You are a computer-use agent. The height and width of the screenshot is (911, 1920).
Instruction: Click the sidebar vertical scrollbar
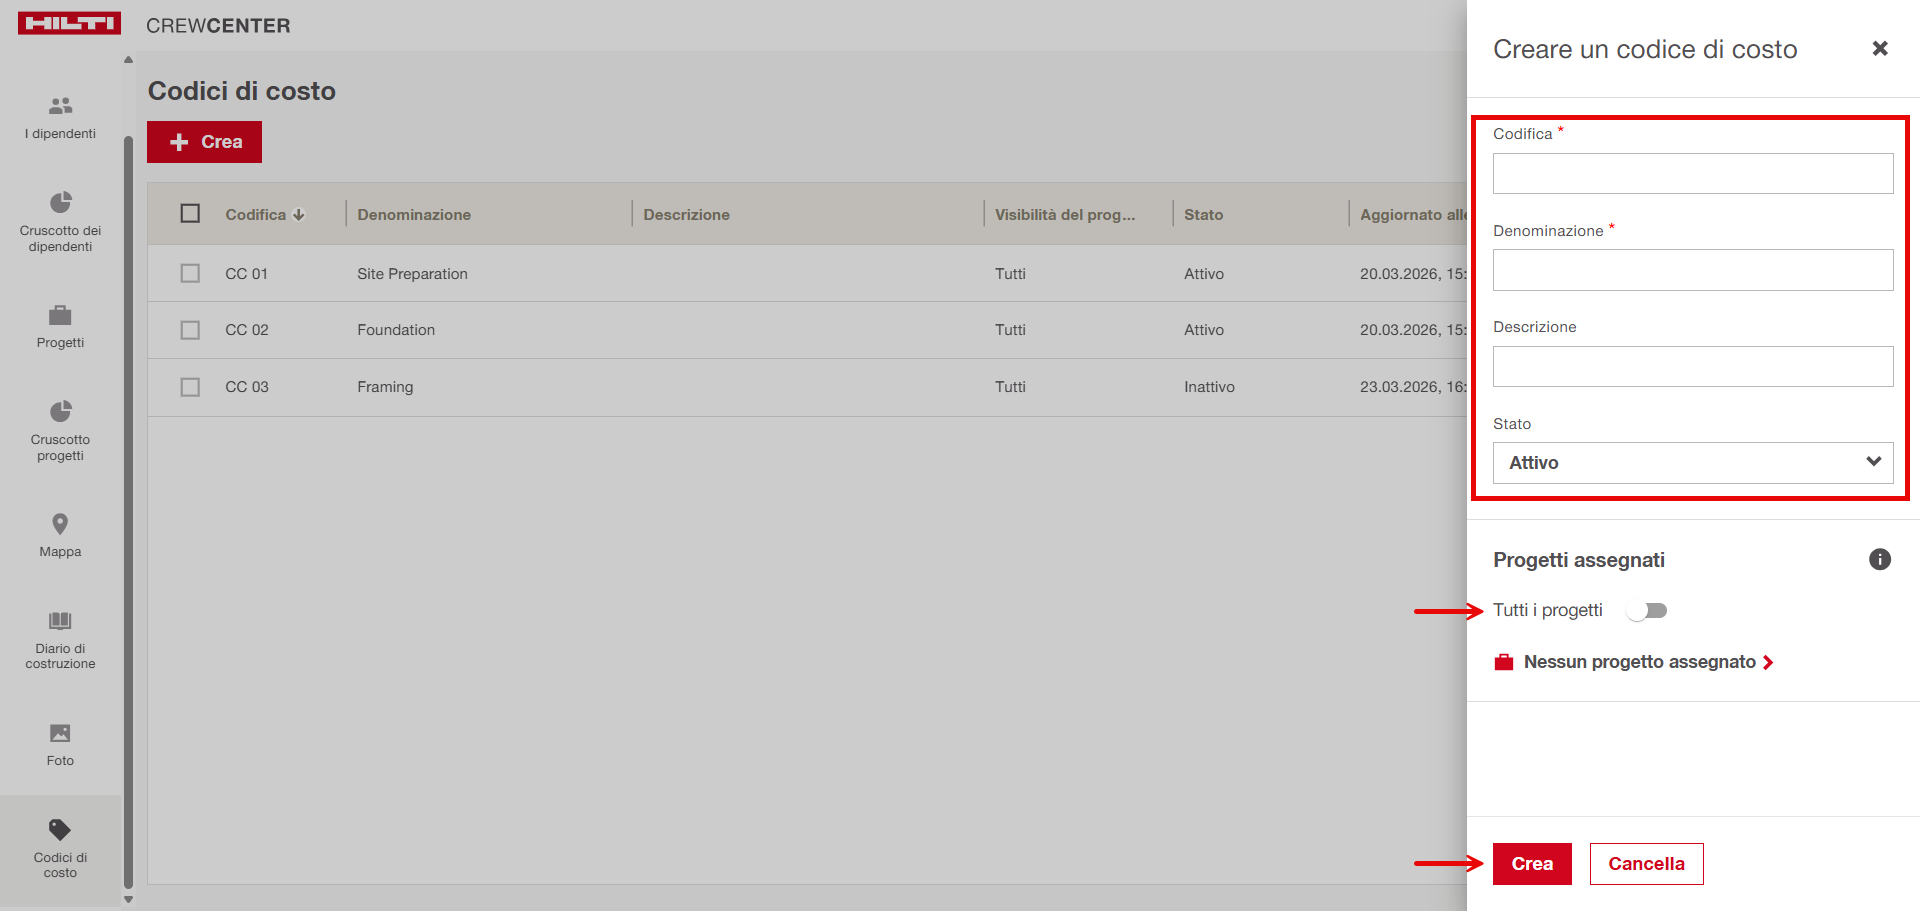click(128, 500)
